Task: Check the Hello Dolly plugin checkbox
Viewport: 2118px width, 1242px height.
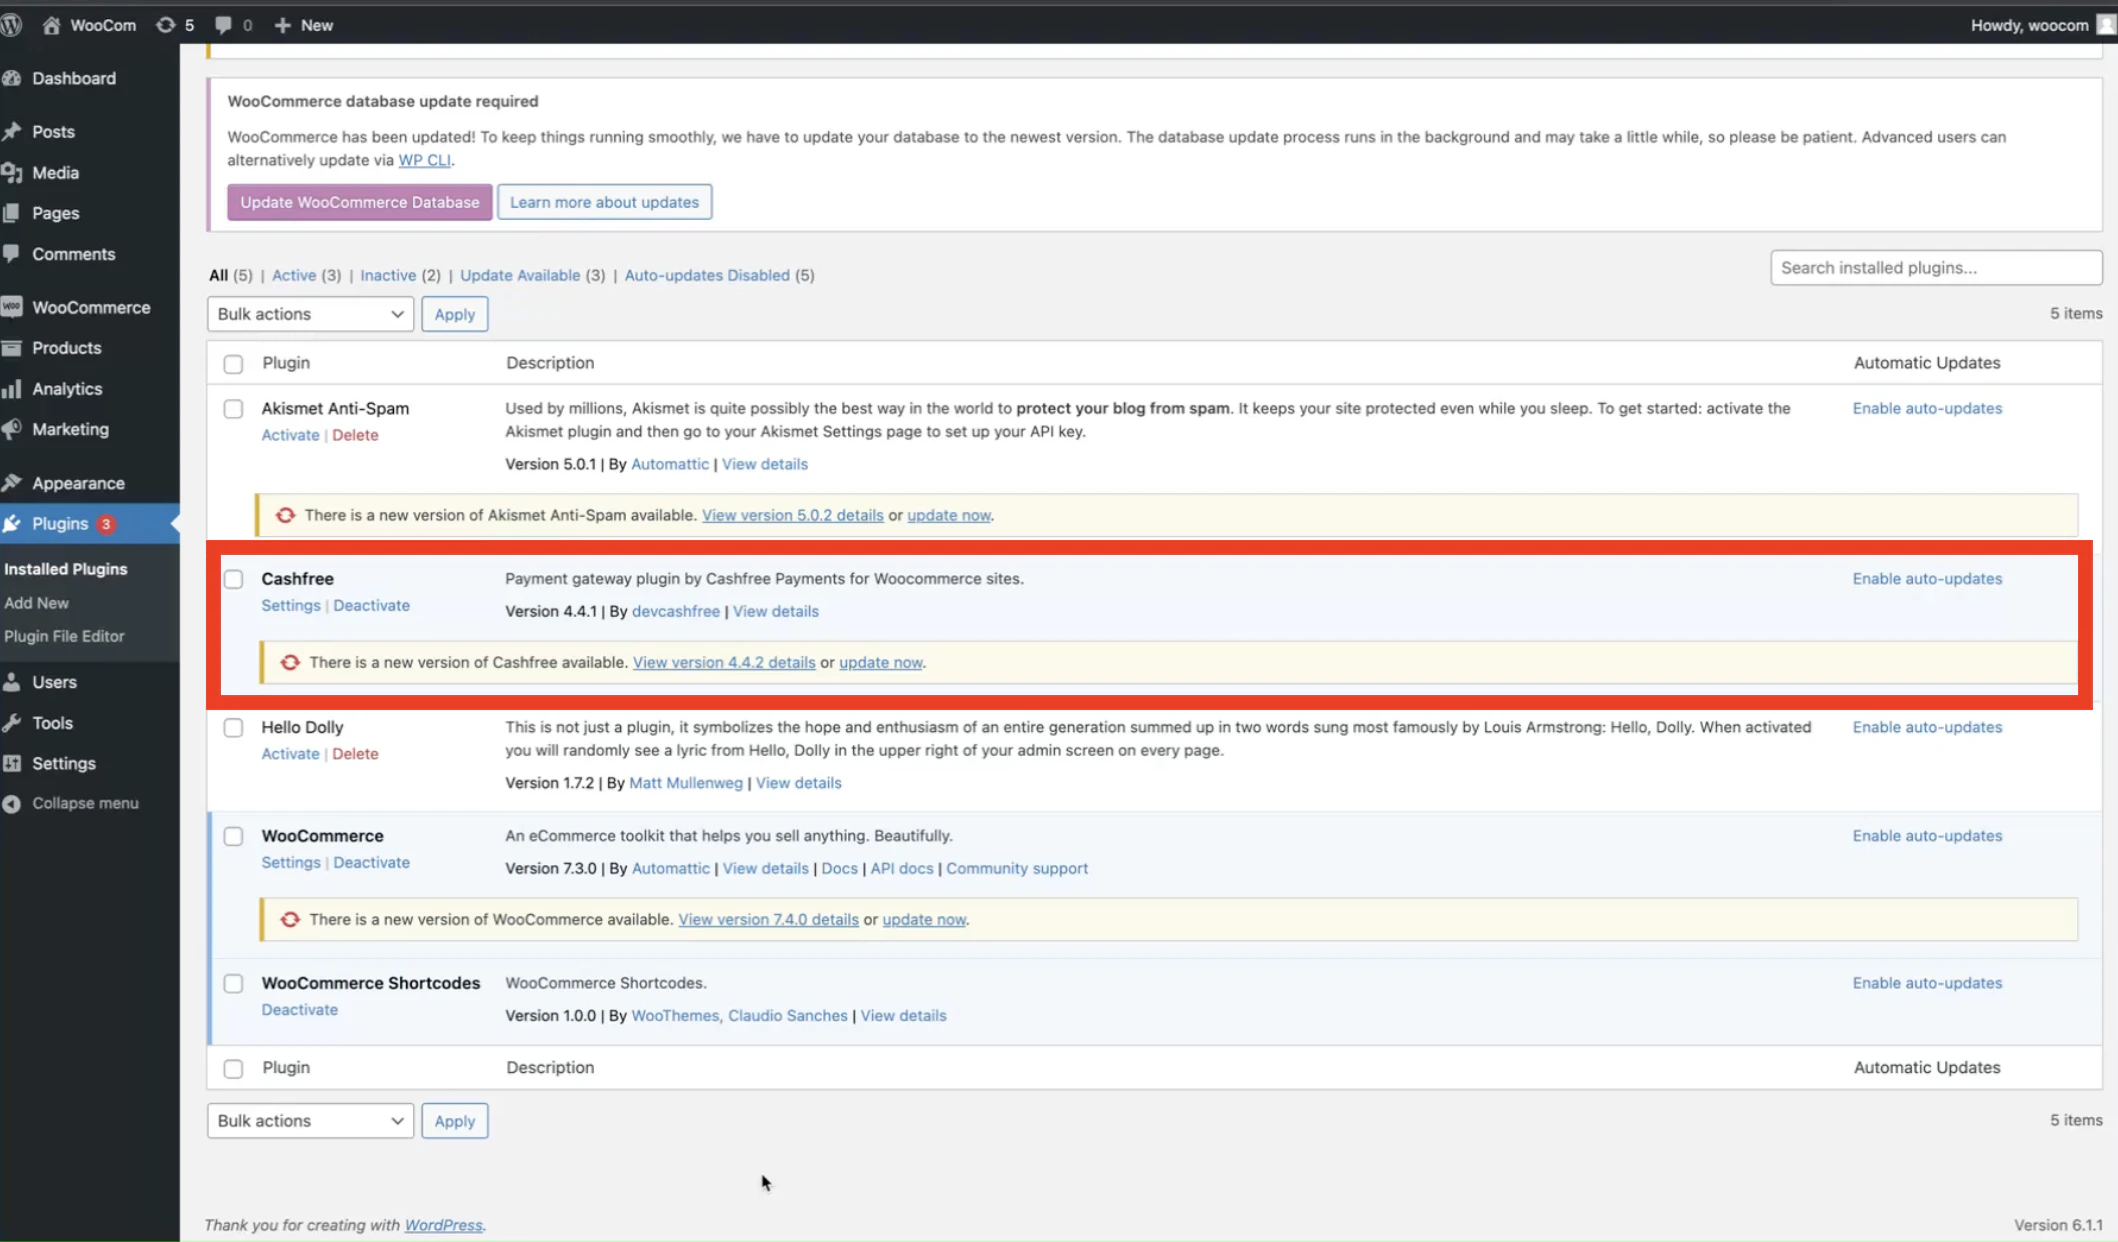Action: (233, 727)
